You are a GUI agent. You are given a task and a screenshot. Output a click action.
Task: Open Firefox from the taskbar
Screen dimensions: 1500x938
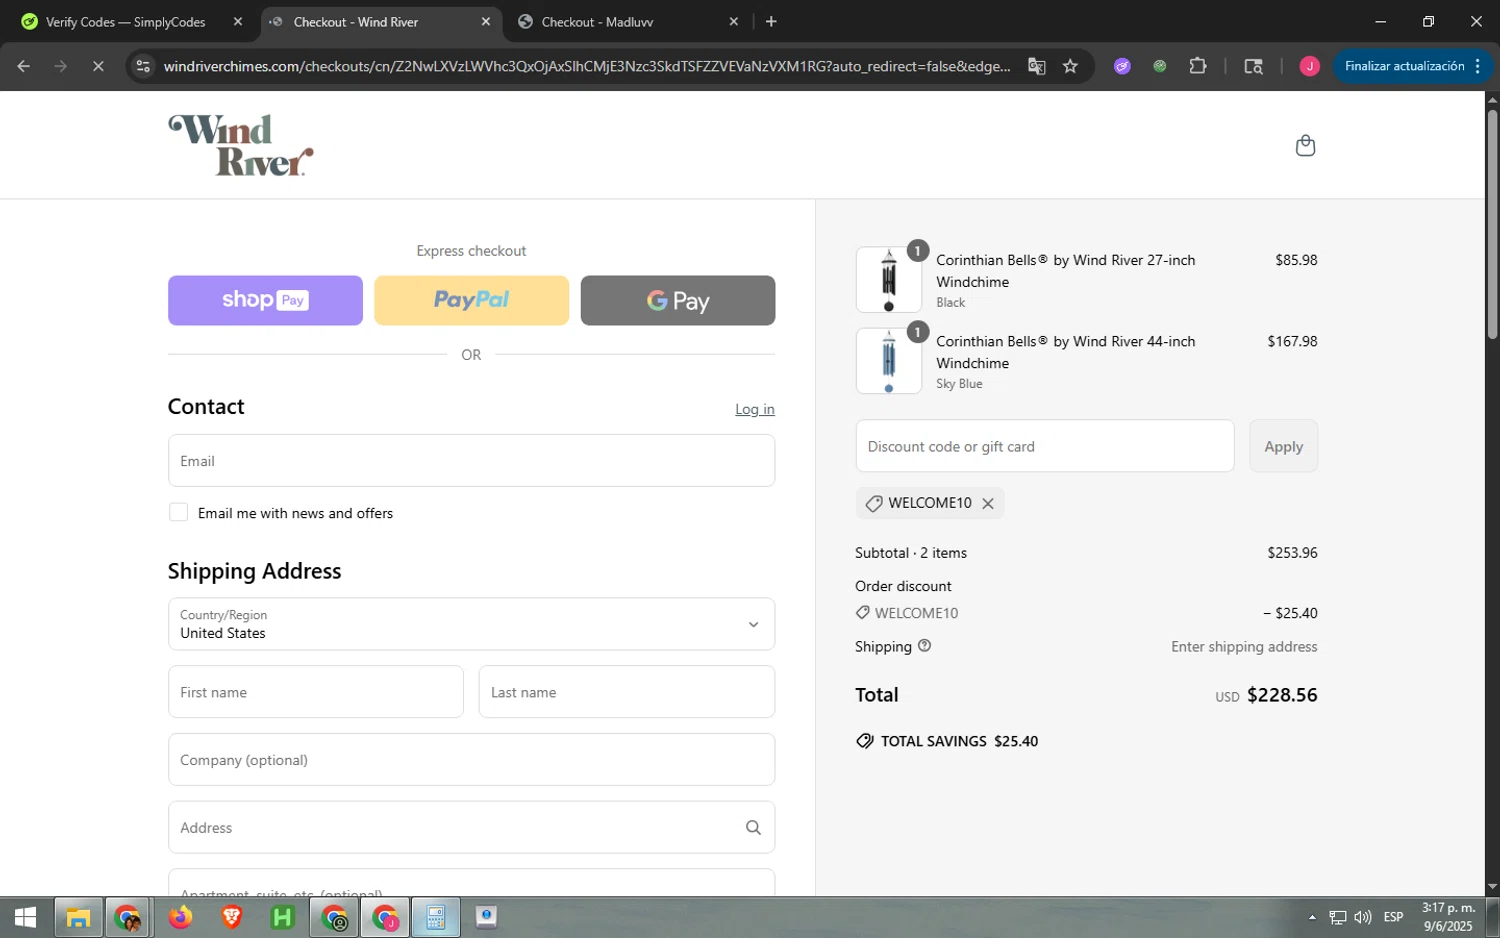[180, 917]
